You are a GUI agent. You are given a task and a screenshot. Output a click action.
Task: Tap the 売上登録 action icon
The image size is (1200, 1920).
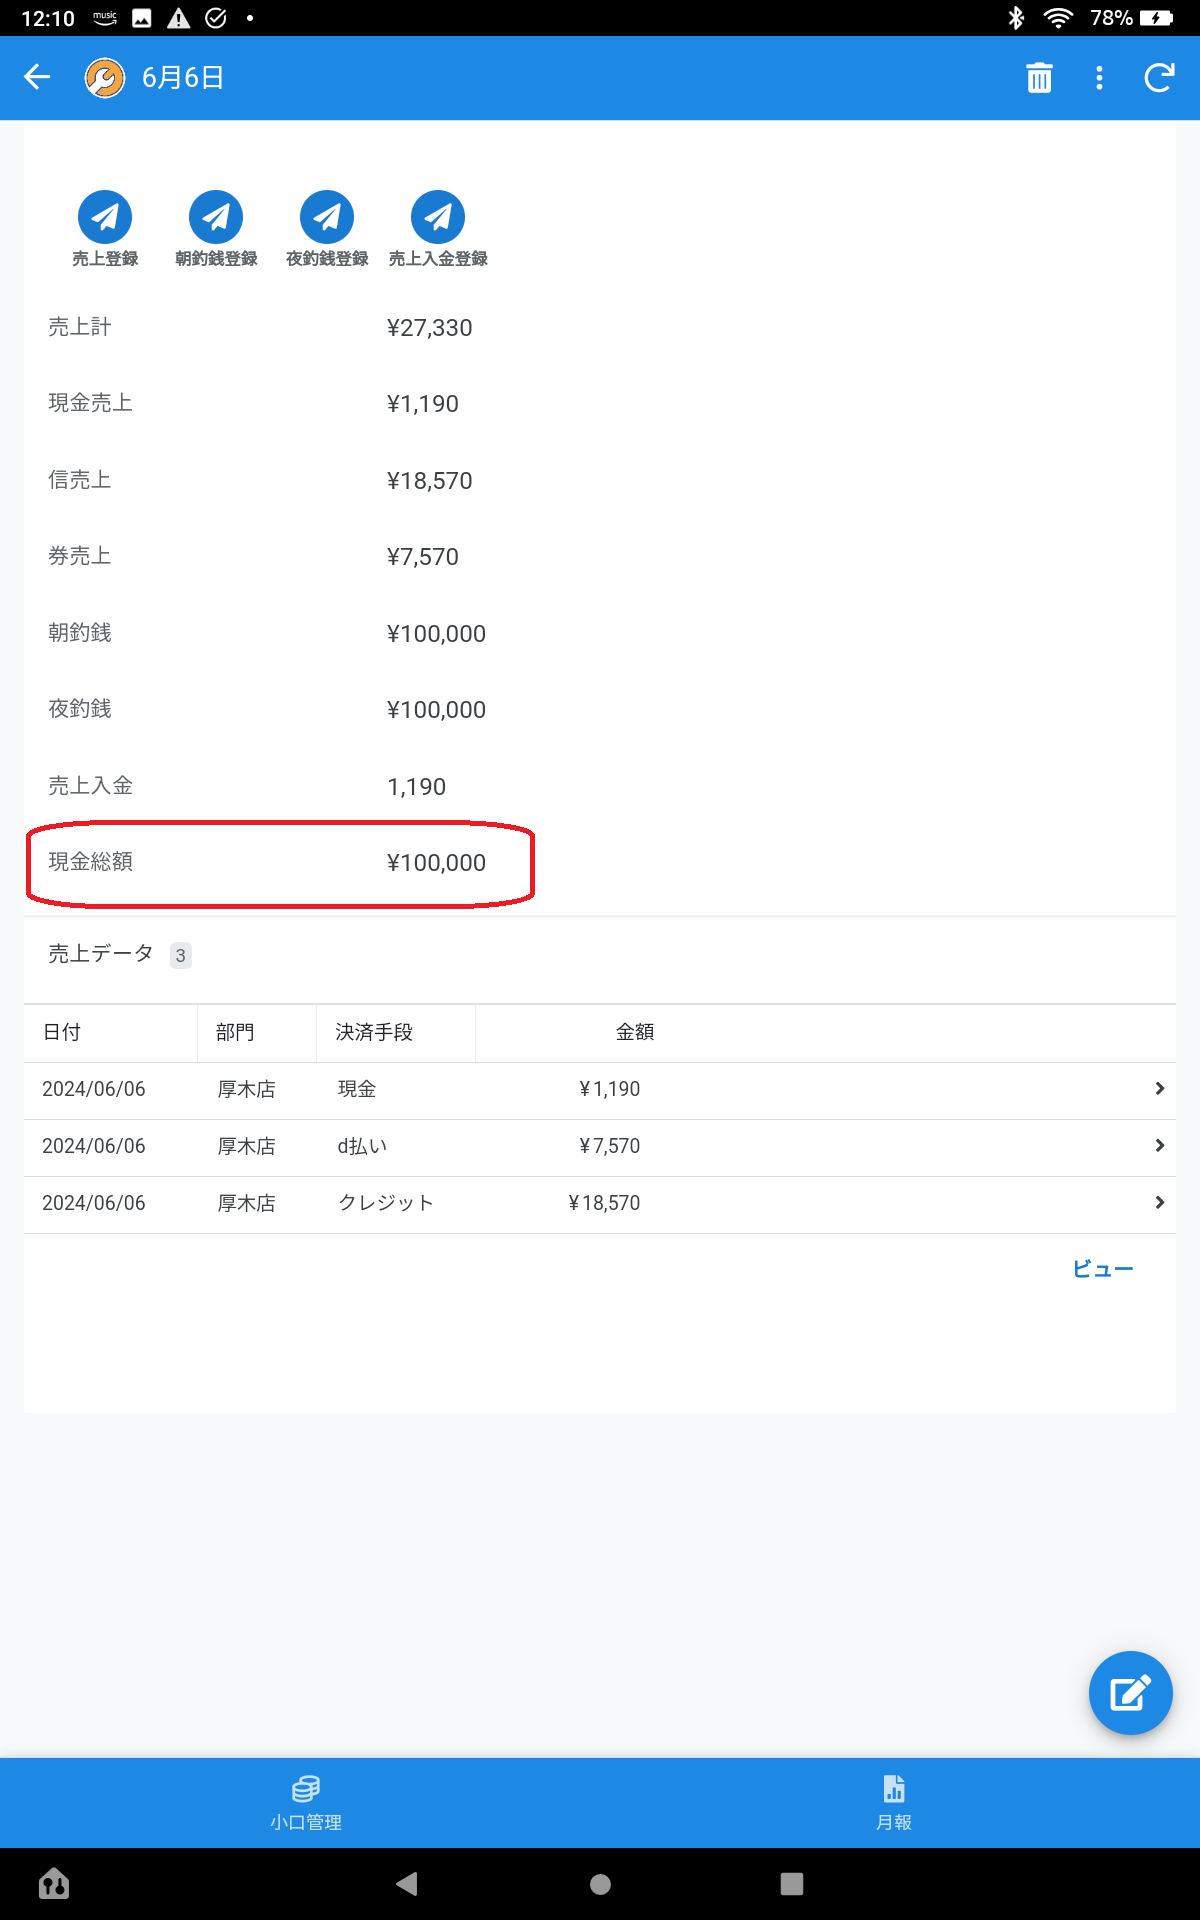[105, 217]
